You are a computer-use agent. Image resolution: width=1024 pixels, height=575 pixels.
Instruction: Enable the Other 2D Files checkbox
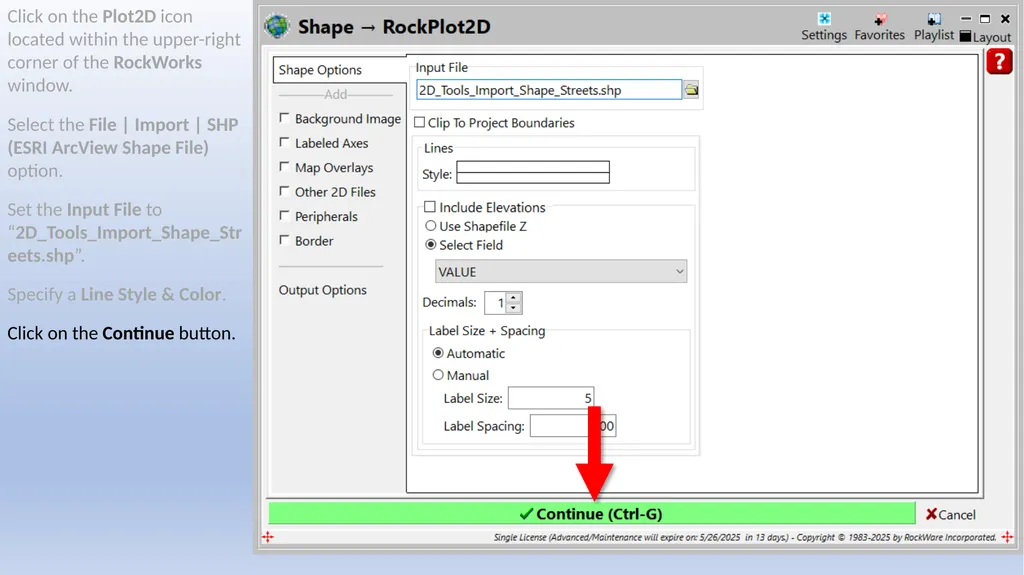click(284, 191)
